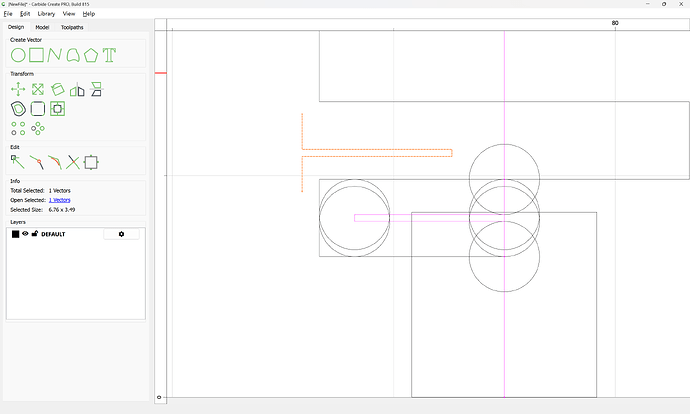Open the Corner rounding tool
The width and height of the screenshot is (690, 414).
(38, 109)
